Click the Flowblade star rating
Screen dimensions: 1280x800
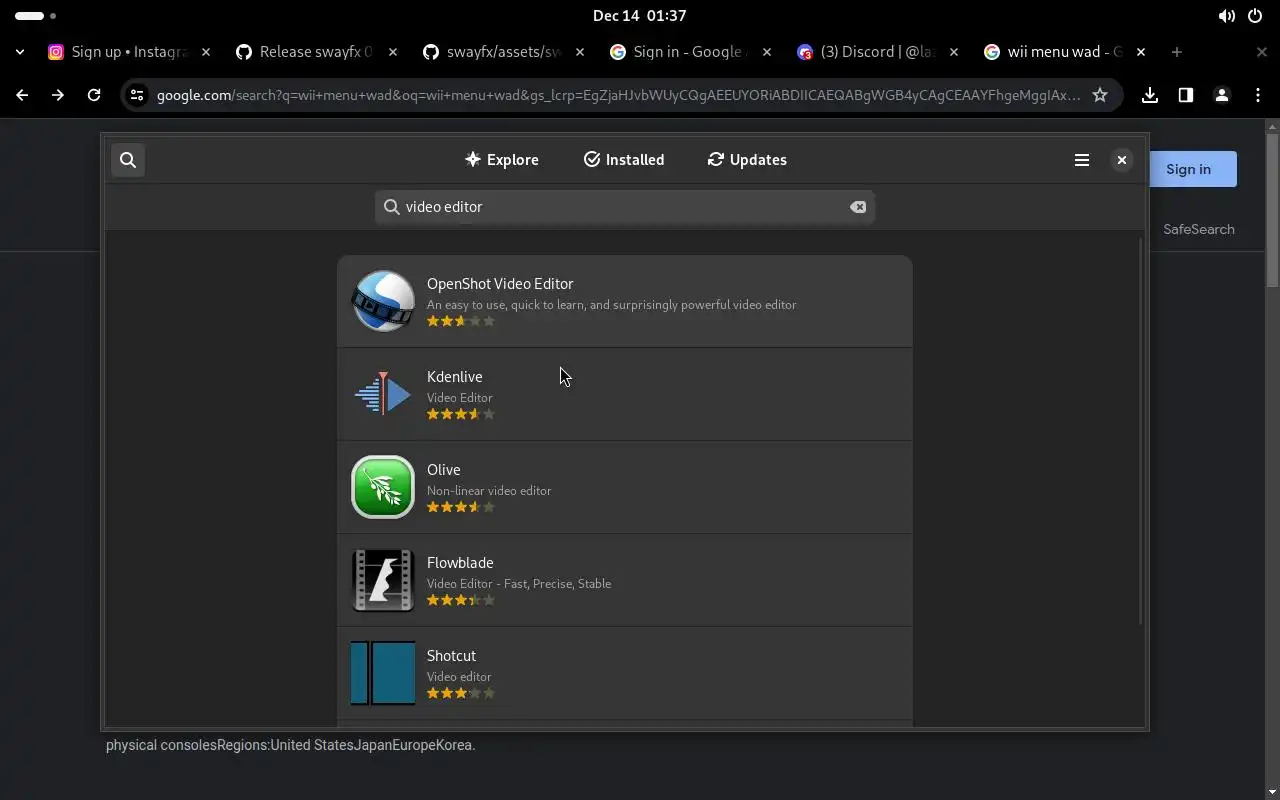tap(461, 600)
